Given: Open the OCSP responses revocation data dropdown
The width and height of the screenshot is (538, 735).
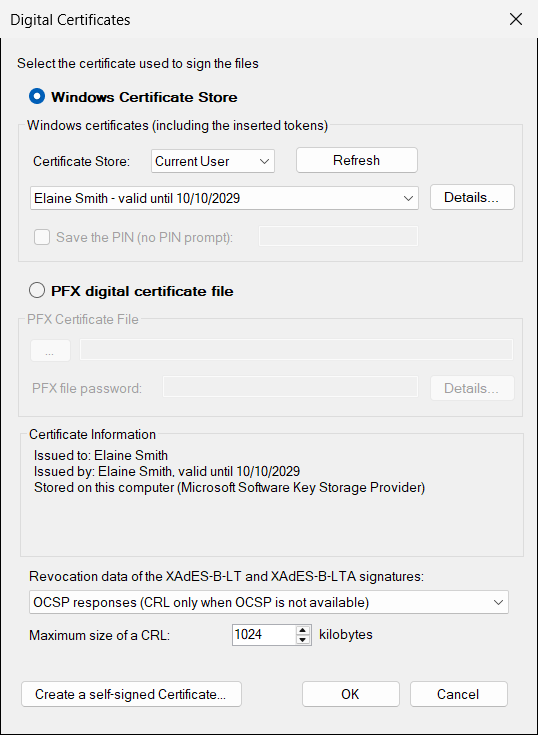Looking at the screenshot, I should [269, 602].
